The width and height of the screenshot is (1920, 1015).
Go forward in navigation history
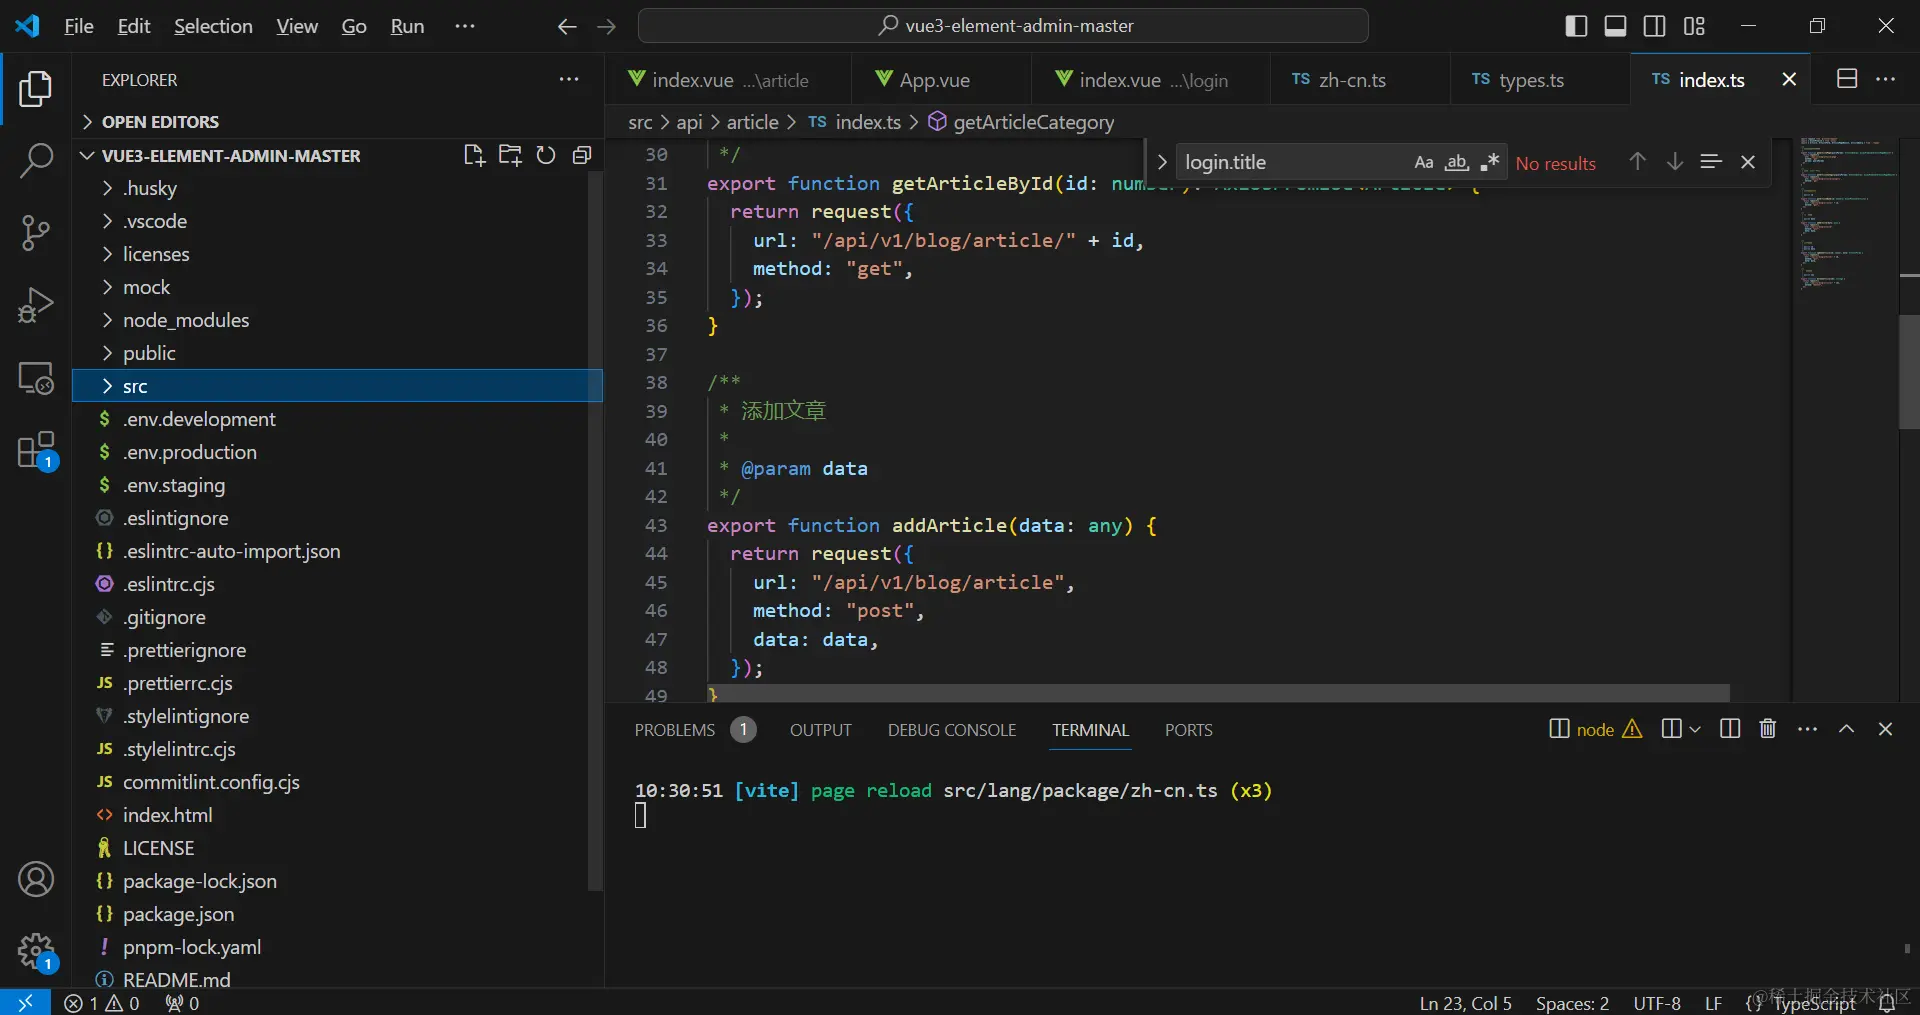[x=606, y=27]
